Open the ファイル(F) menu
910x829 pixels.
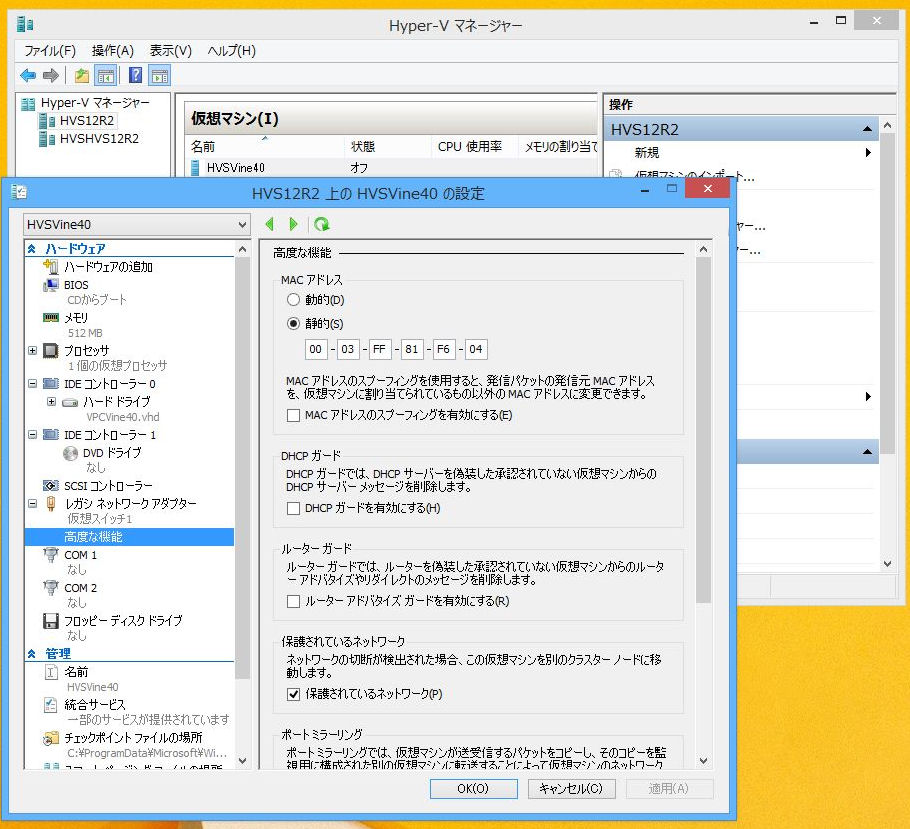click(x=49, y=50)
